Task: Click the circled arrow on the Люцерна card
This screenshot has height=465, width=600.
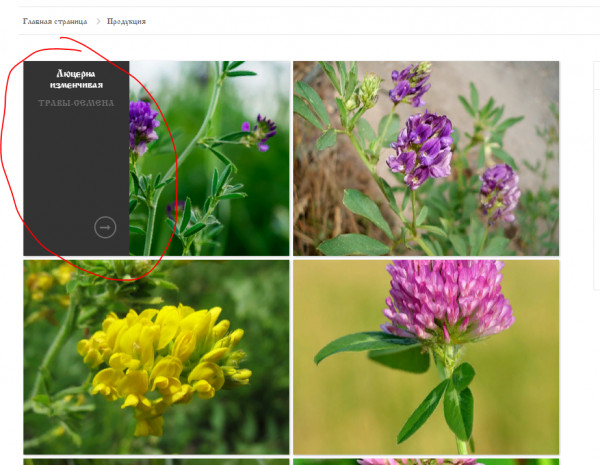Action: 105,227
